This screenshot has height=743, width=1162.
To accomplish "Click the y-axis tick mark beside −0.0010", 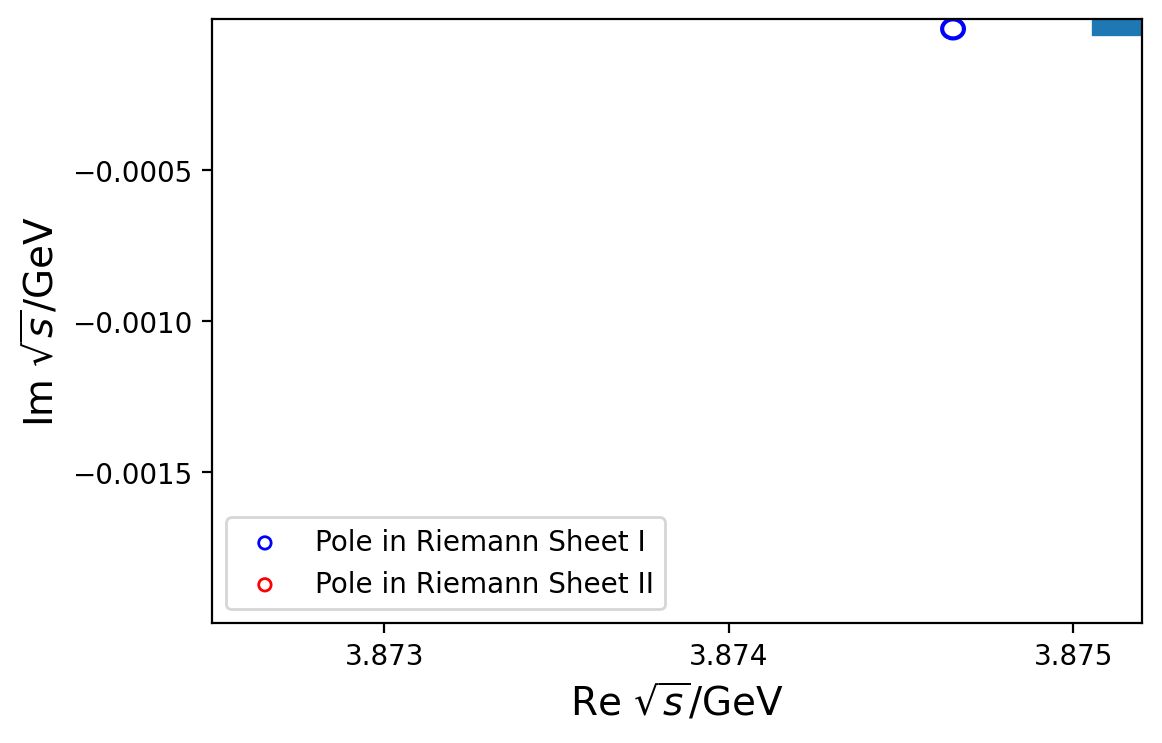I will (207, 321).
